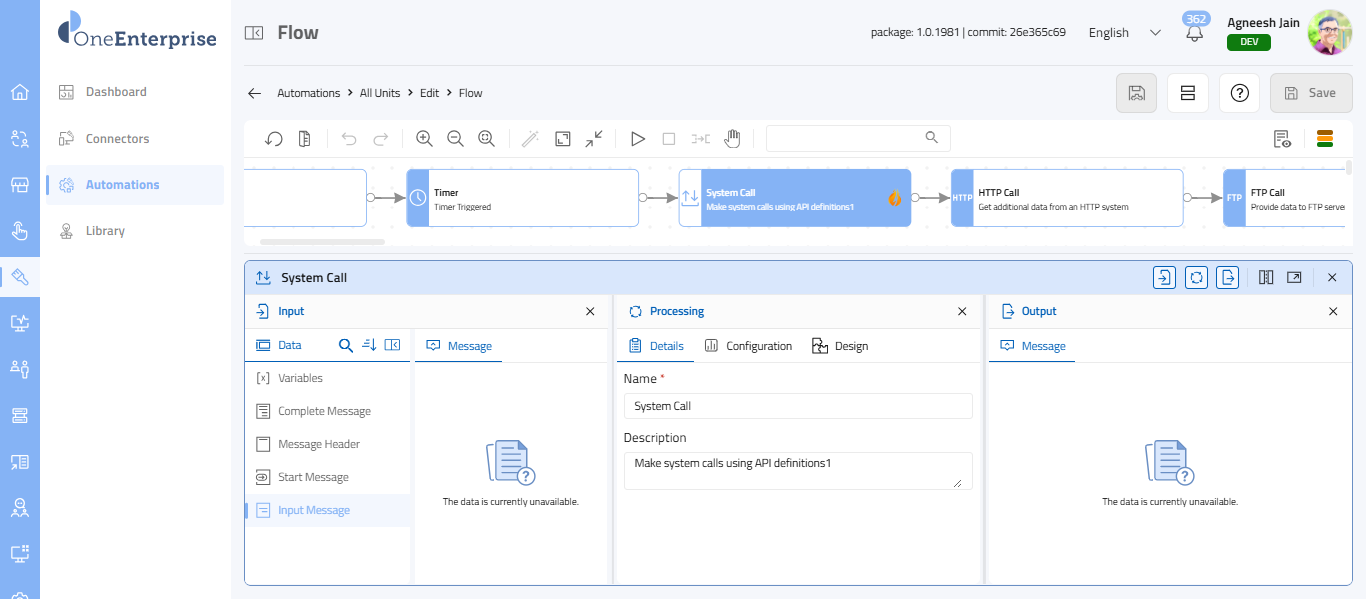Screen dimensions: 1366x599
Task: Click the Save button
Action: tap(1310, 93)
